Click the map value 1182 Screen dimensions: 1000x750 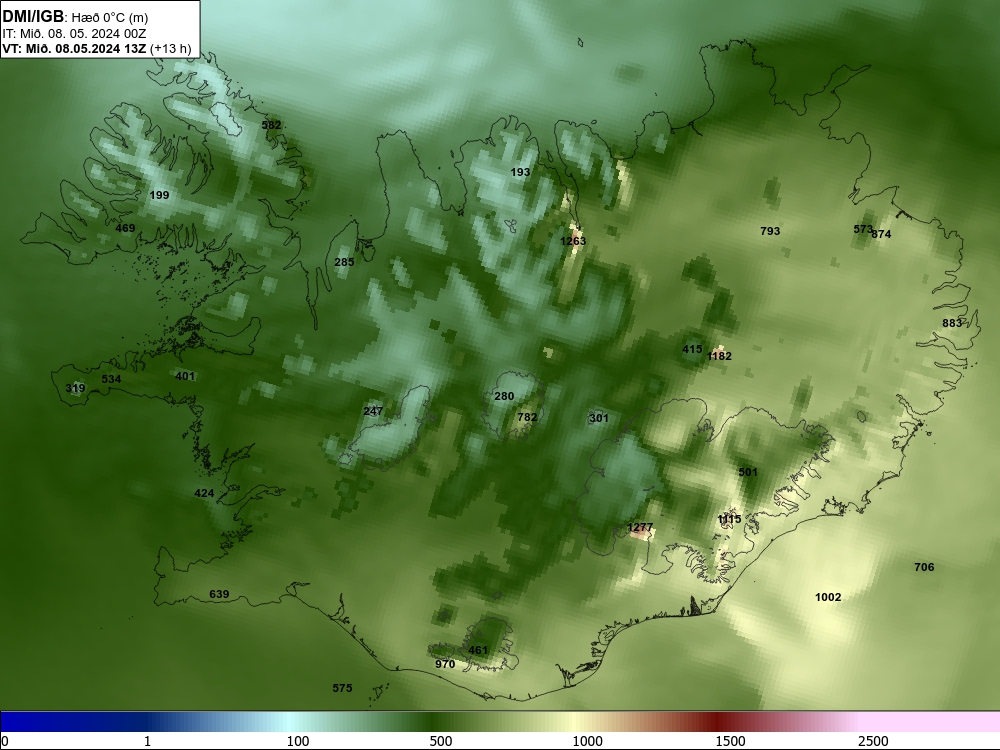tap(719, 357)
